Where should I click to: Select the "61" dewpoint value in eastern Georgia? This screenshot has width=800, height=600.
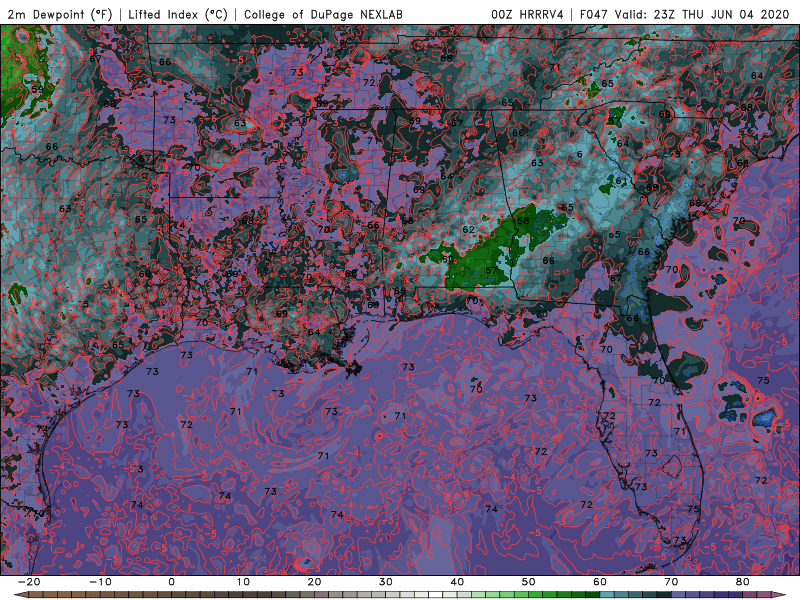tap(621, 181)
